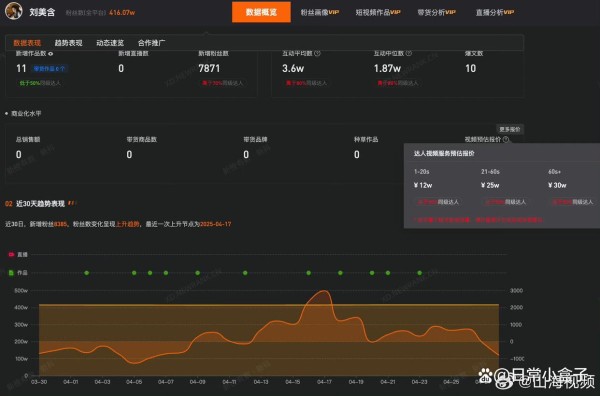Select the 合作推广 sub-tab

click(x=151, y=43)
